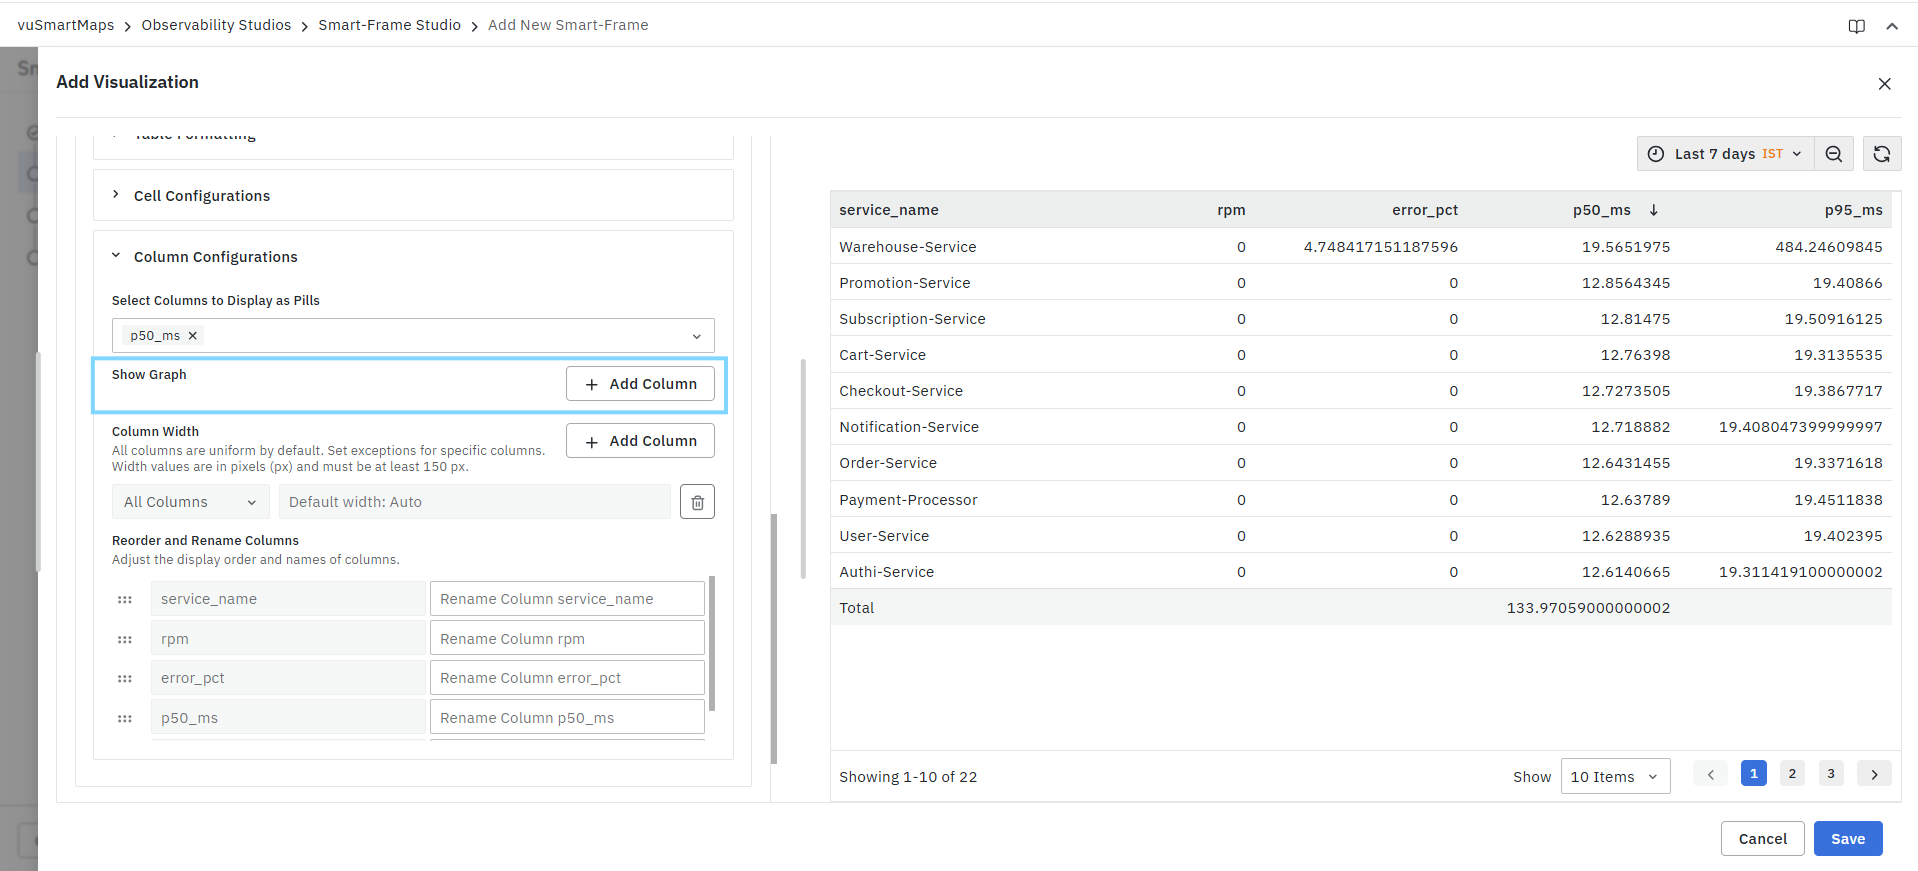Sort by the rpm column header
This screenshot has width=1918, height=871.
point(1231,210)
